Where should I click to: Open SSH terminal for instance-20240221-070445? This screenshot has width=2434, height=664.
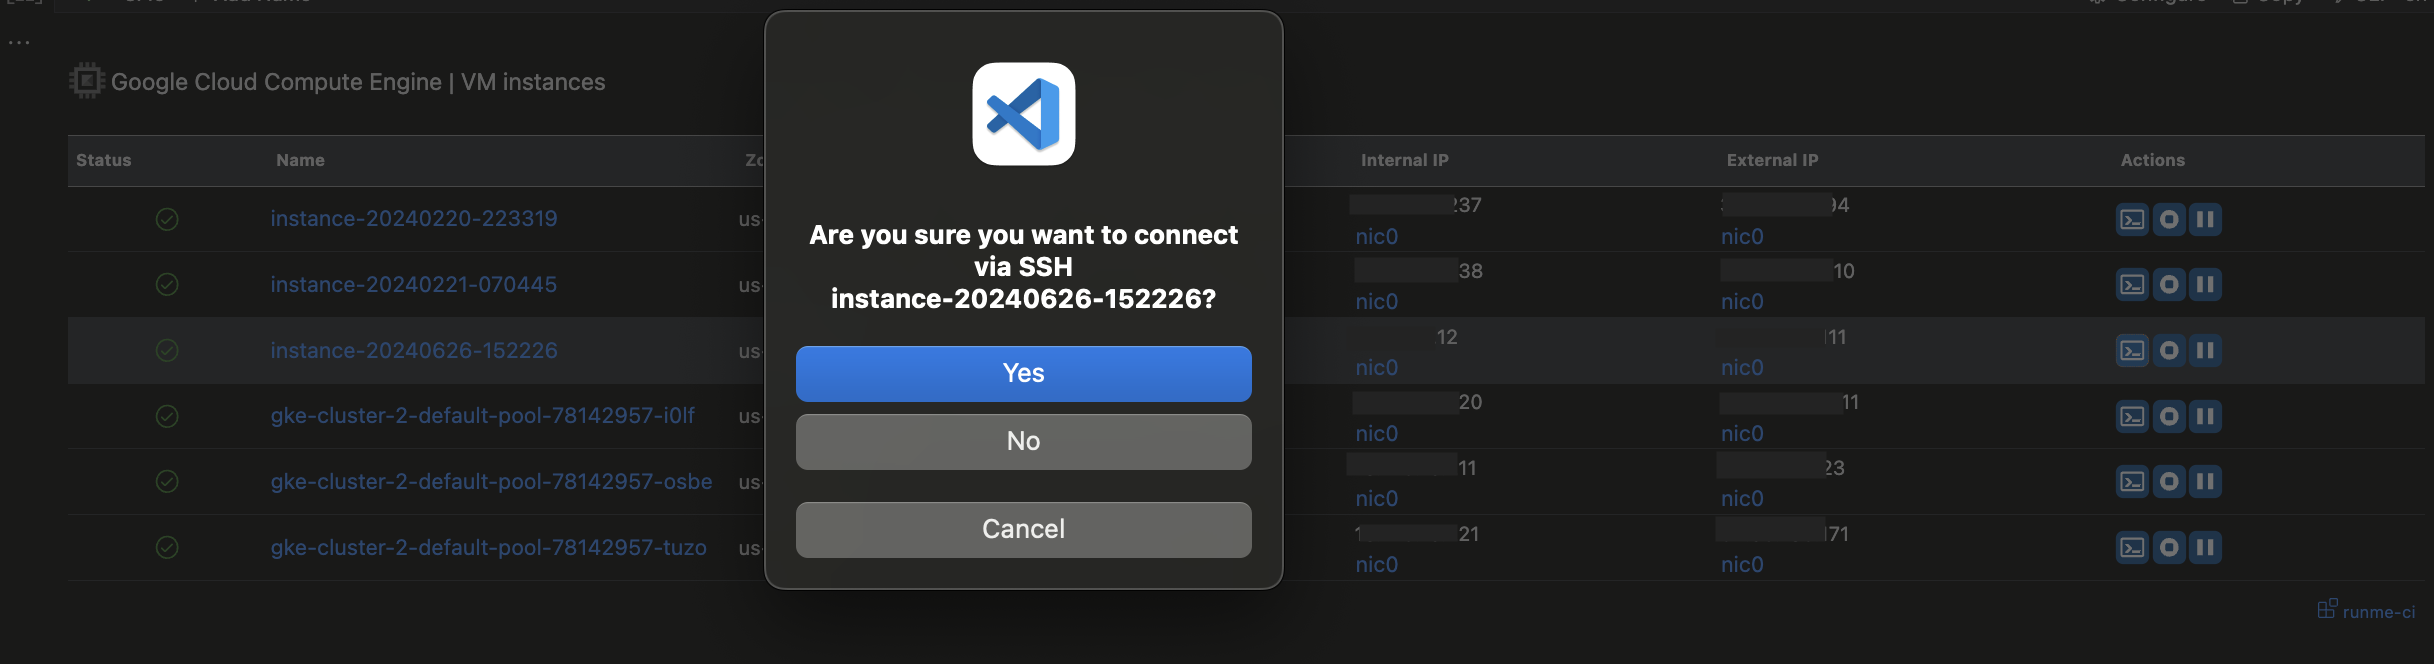pos(2132,285)
